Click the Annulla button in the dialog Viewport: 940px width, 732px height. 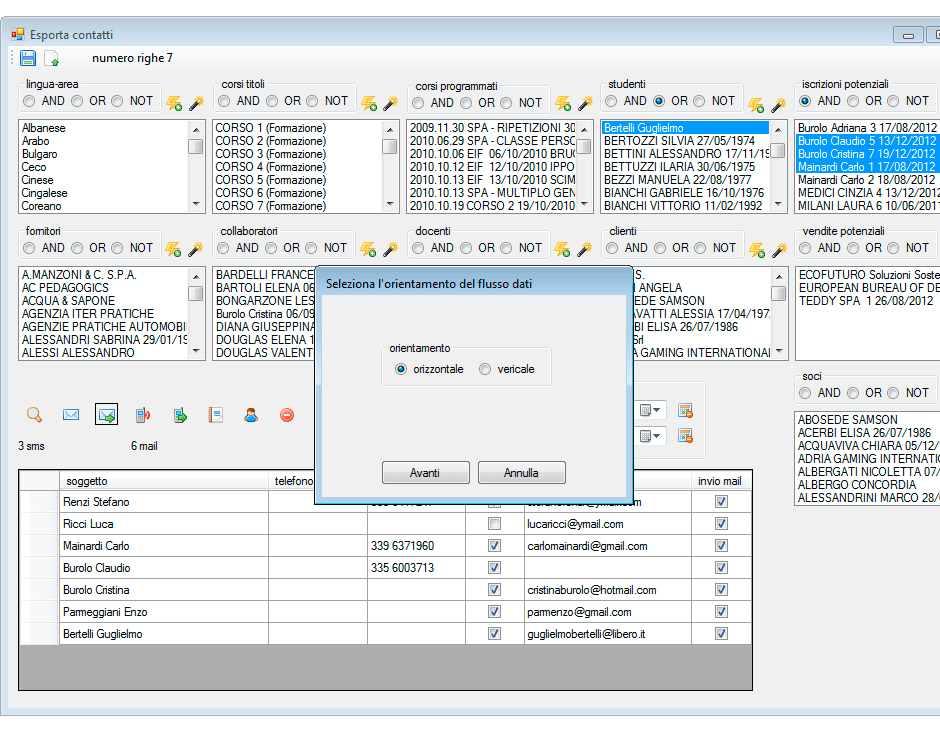pos(522,473)
